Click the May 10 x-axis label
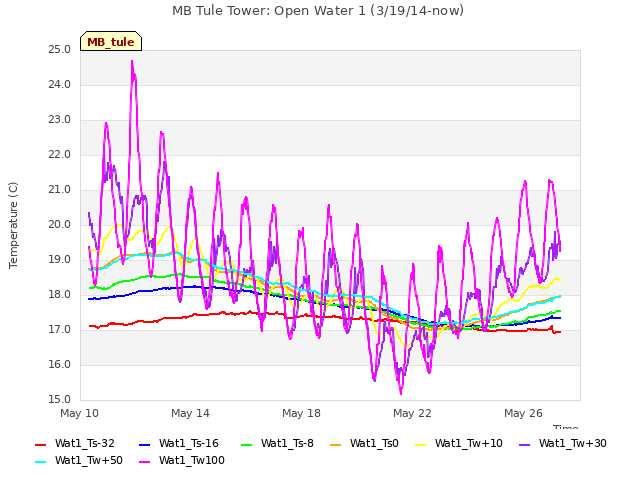The height and width of the screenshot is (480, 640). point(80,413)
